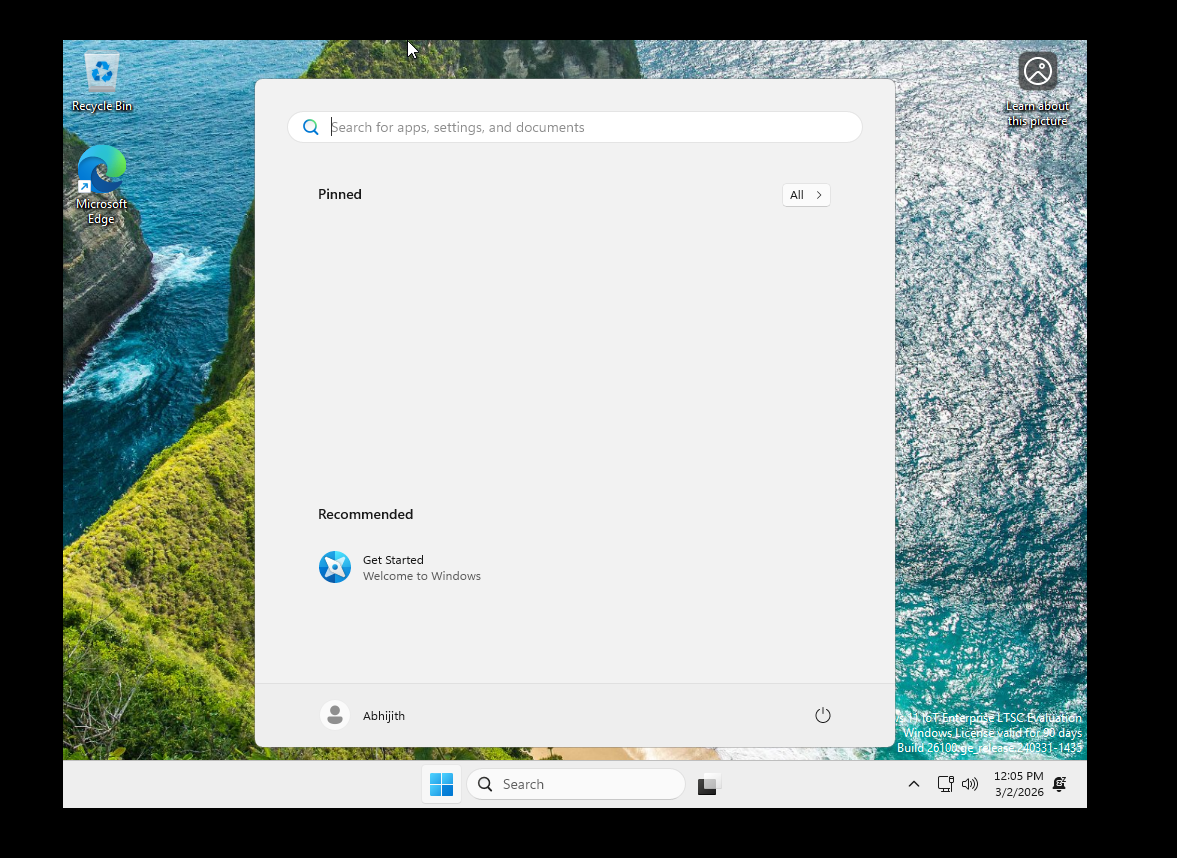1177x858 pixels.
Task: Click the search magnifier inside the Start menu
Action: pyautogui.click(x=311, y=127)
